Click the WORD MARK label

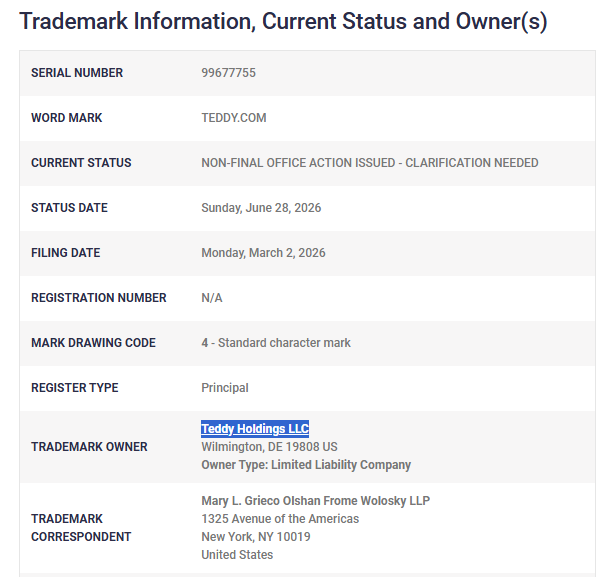(x=67, y=118)
